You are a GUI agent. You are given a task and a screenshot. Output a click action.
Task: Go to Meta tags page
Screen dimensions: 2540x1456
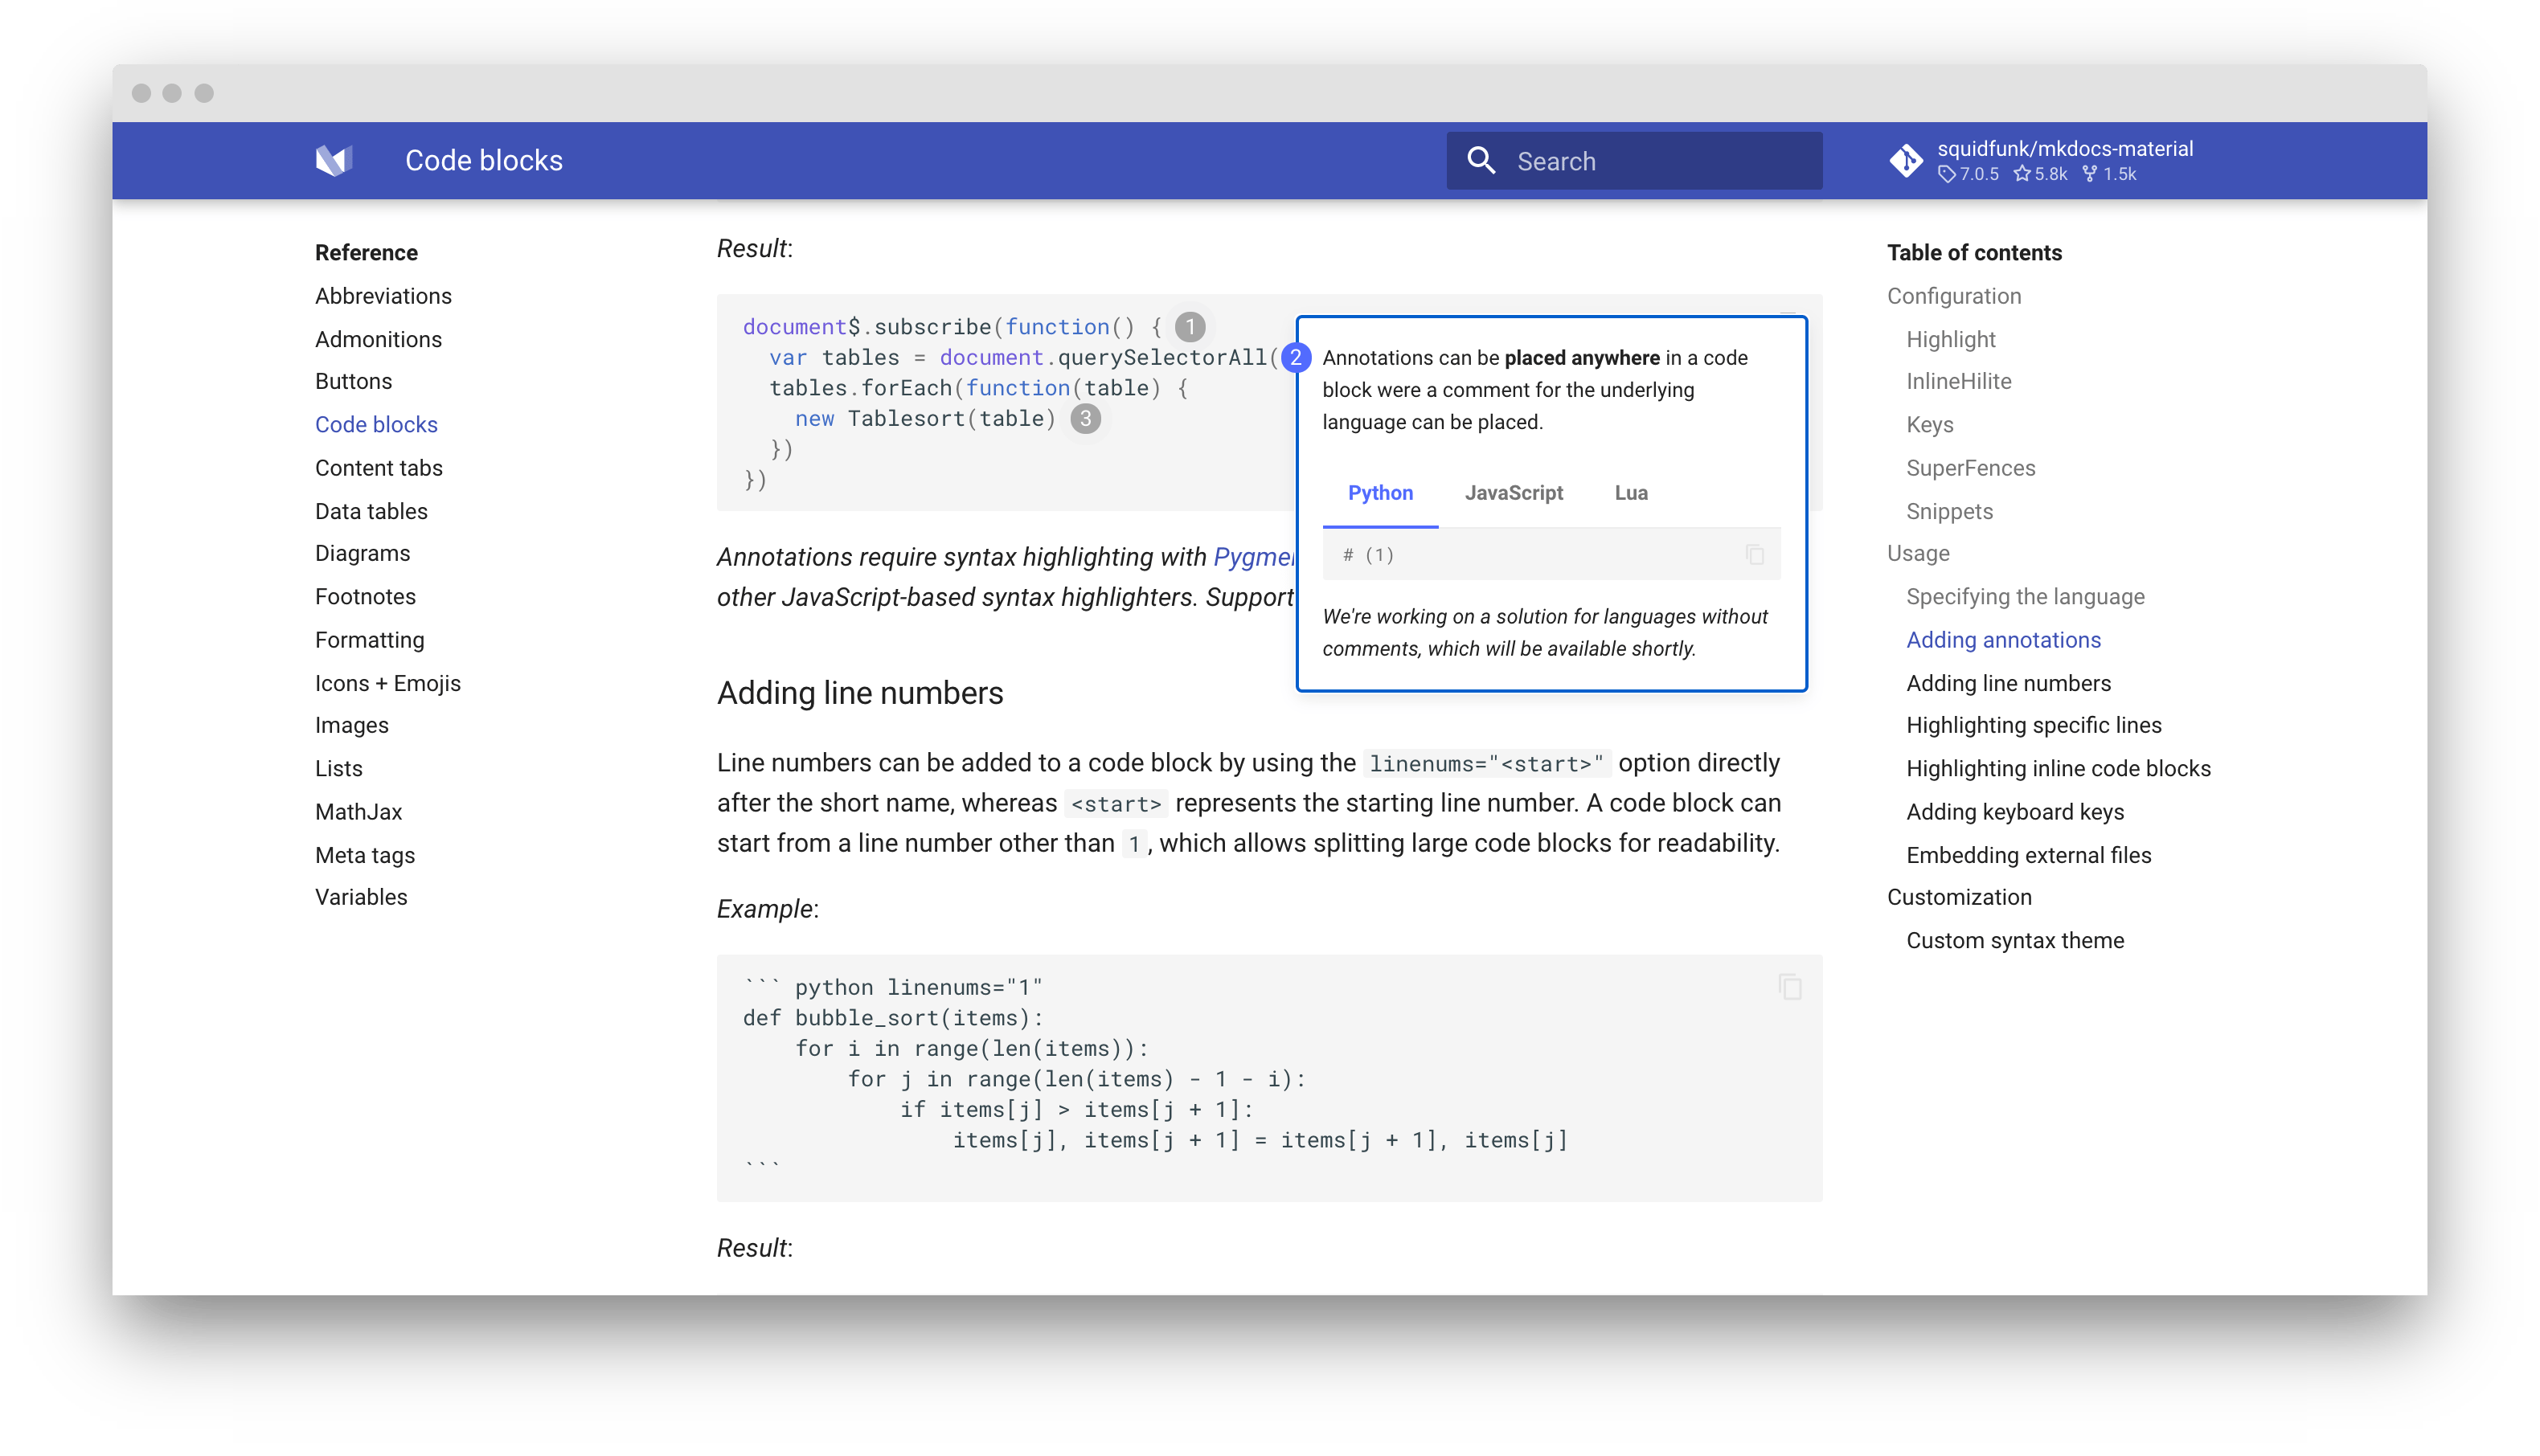(364, 855)
